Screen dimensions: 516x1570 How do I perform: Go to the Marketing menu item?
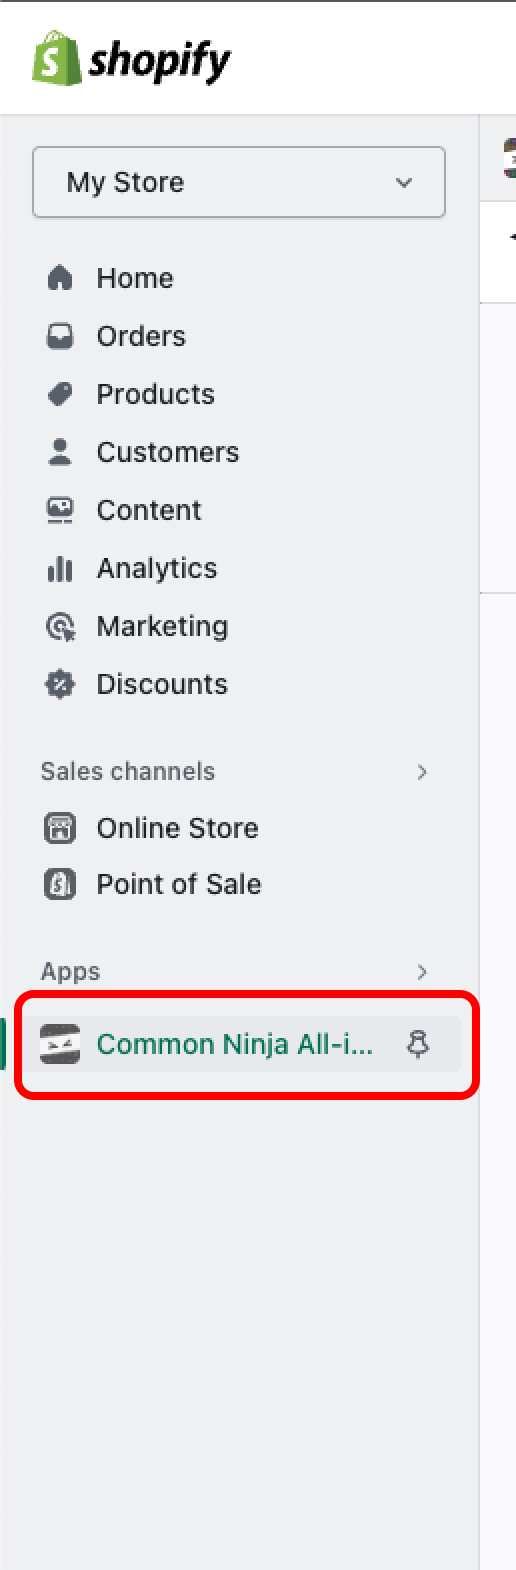tap(162, 626)
